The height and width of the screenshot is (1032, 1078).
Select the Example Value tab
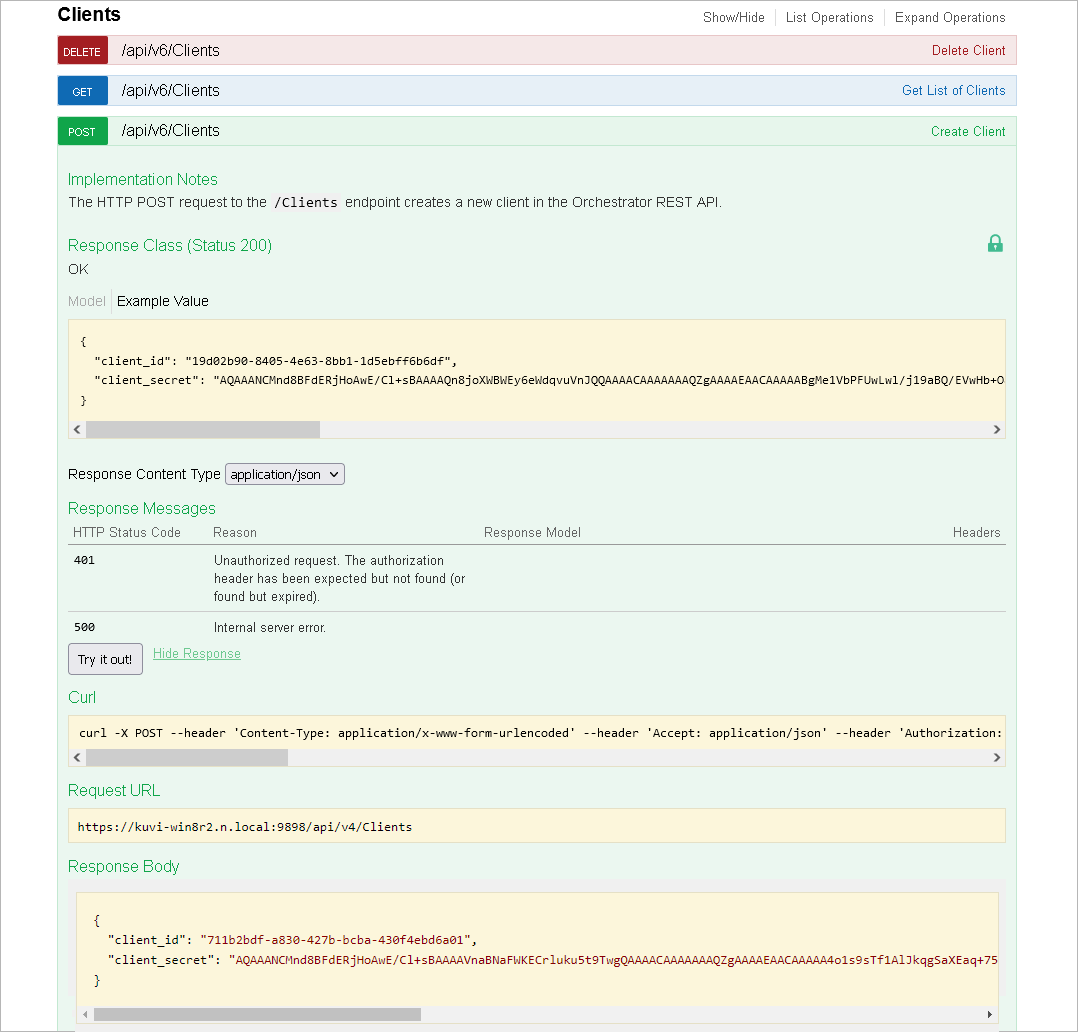[x=162, y=301]
